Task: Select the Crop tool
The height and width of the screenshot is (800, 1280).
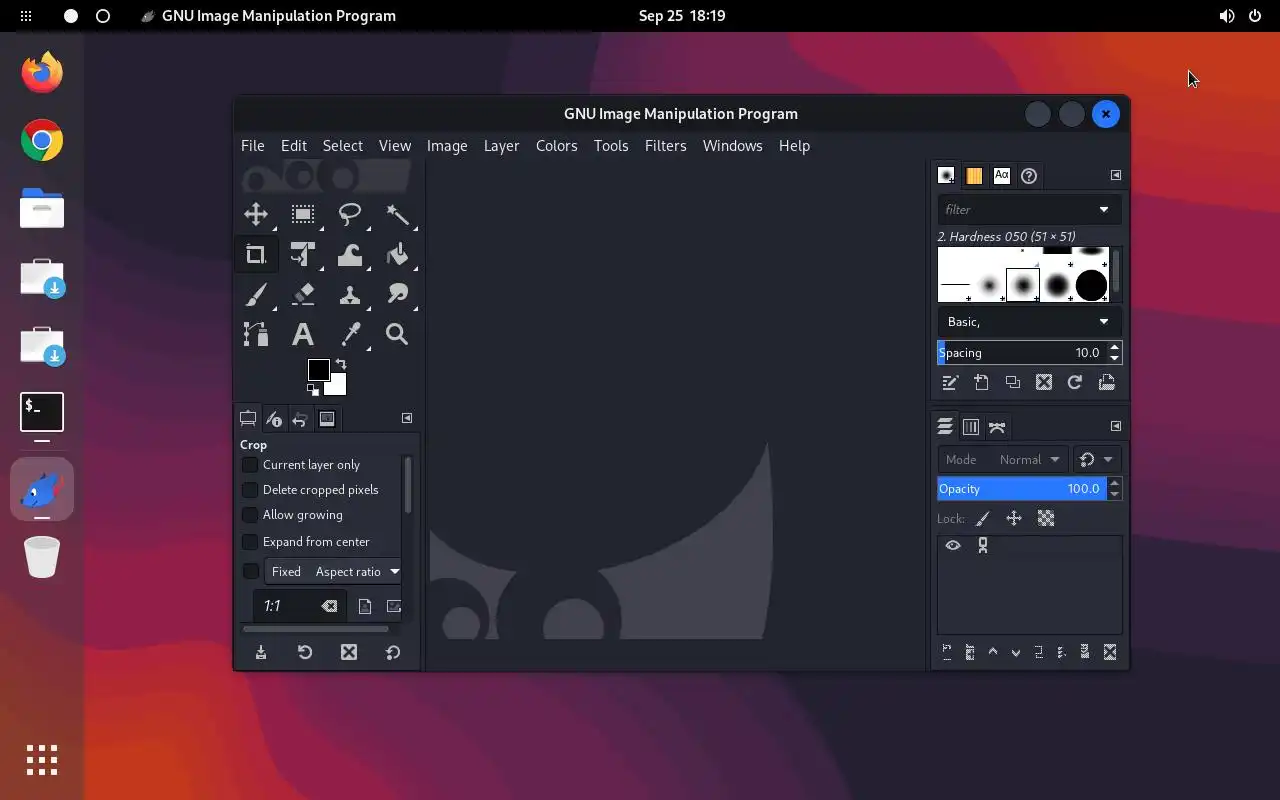Action: pos(256,254)
